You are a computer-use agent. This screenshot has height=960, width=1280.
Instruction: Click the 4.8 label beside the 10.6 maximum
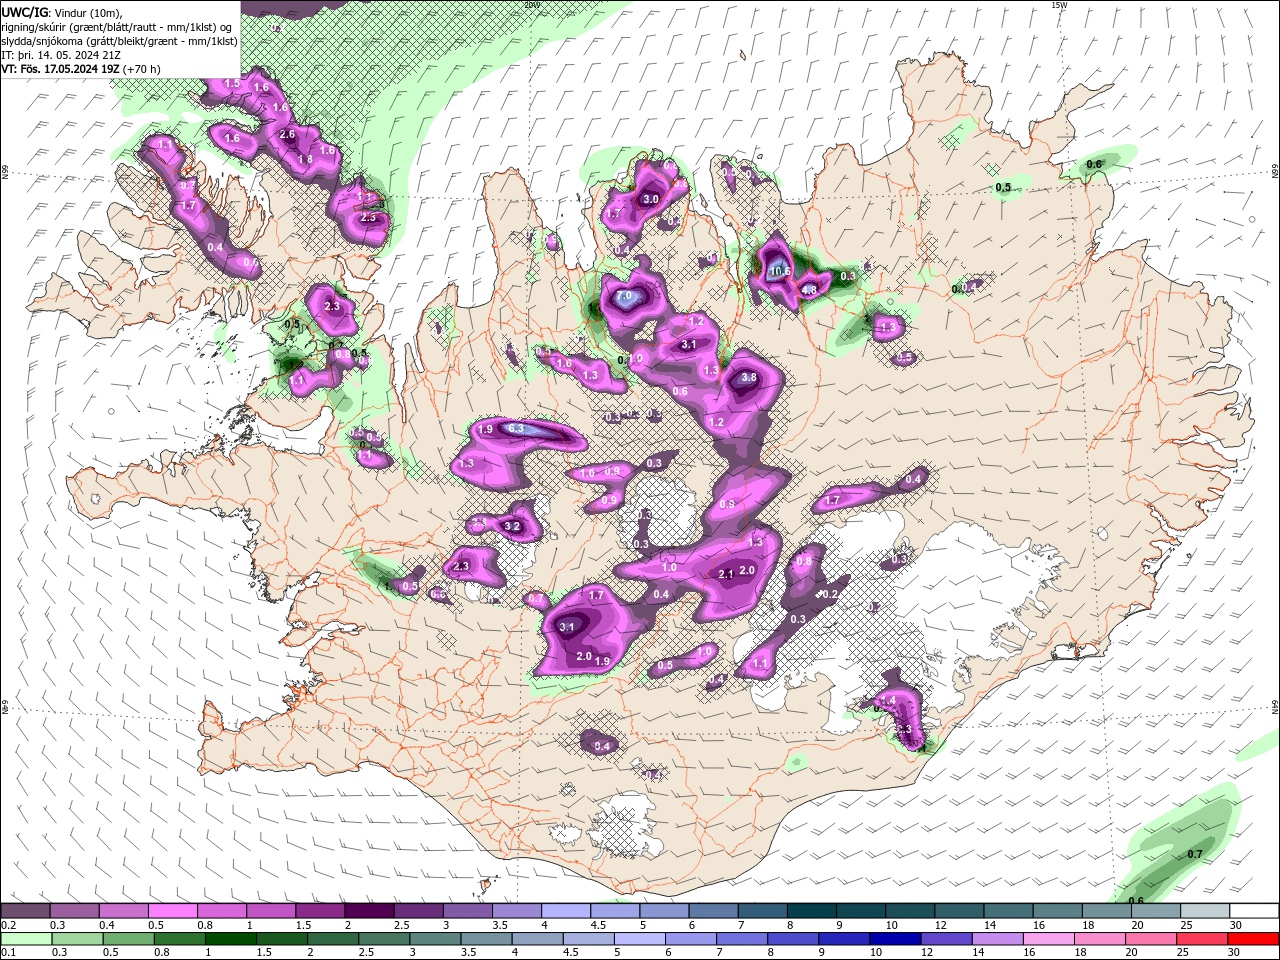[810, 290]
